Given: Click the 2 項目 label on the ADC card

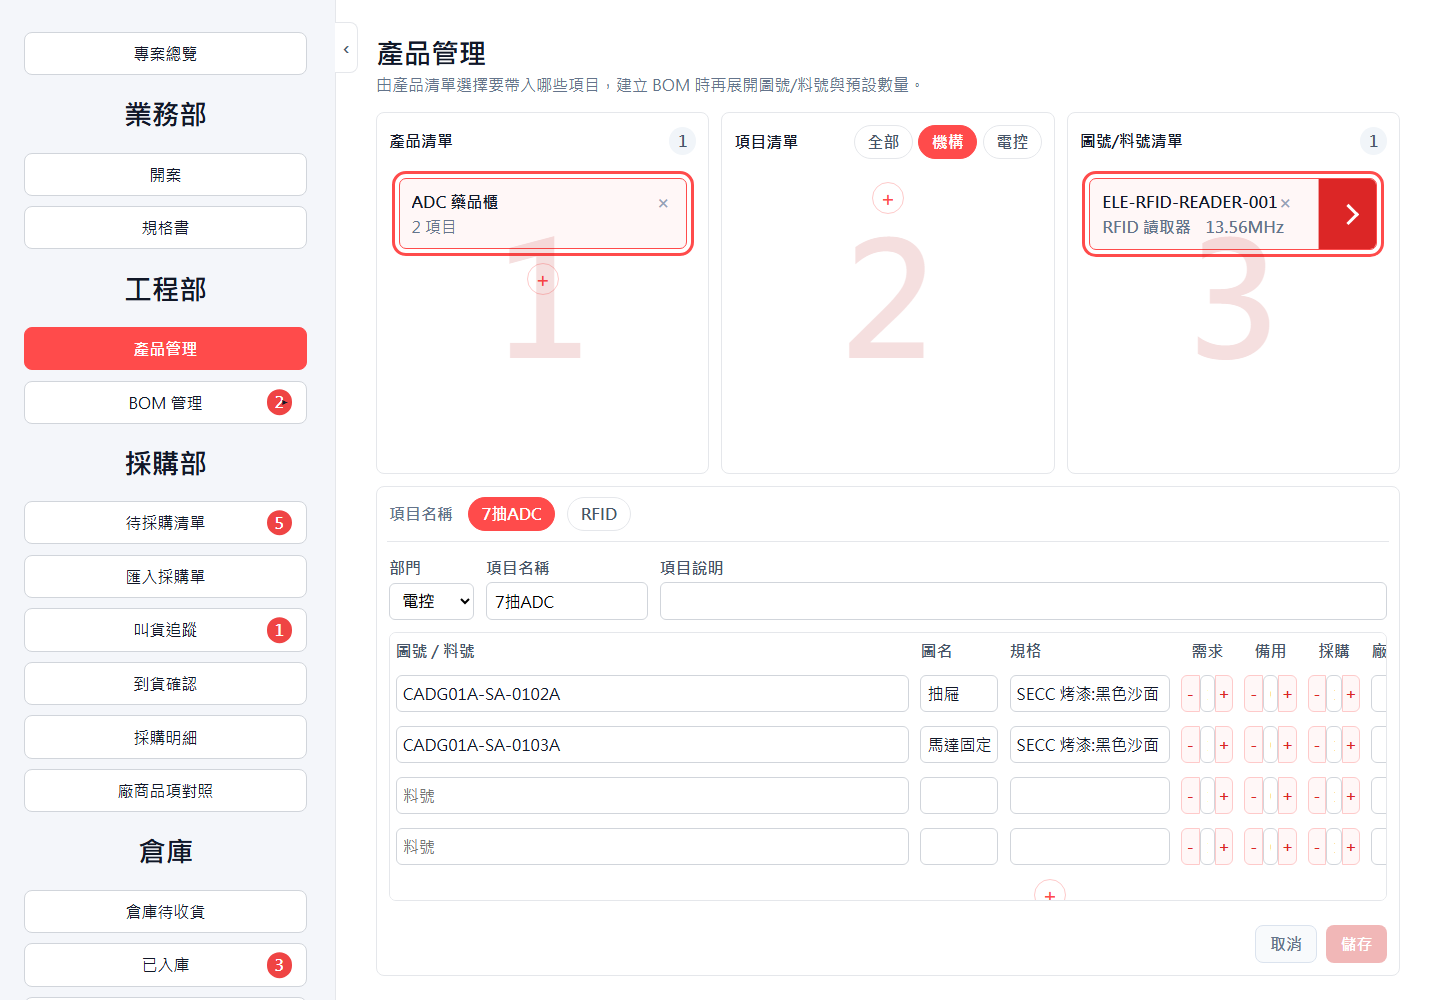Looking at the screenshot, I should tap(434, 227).
